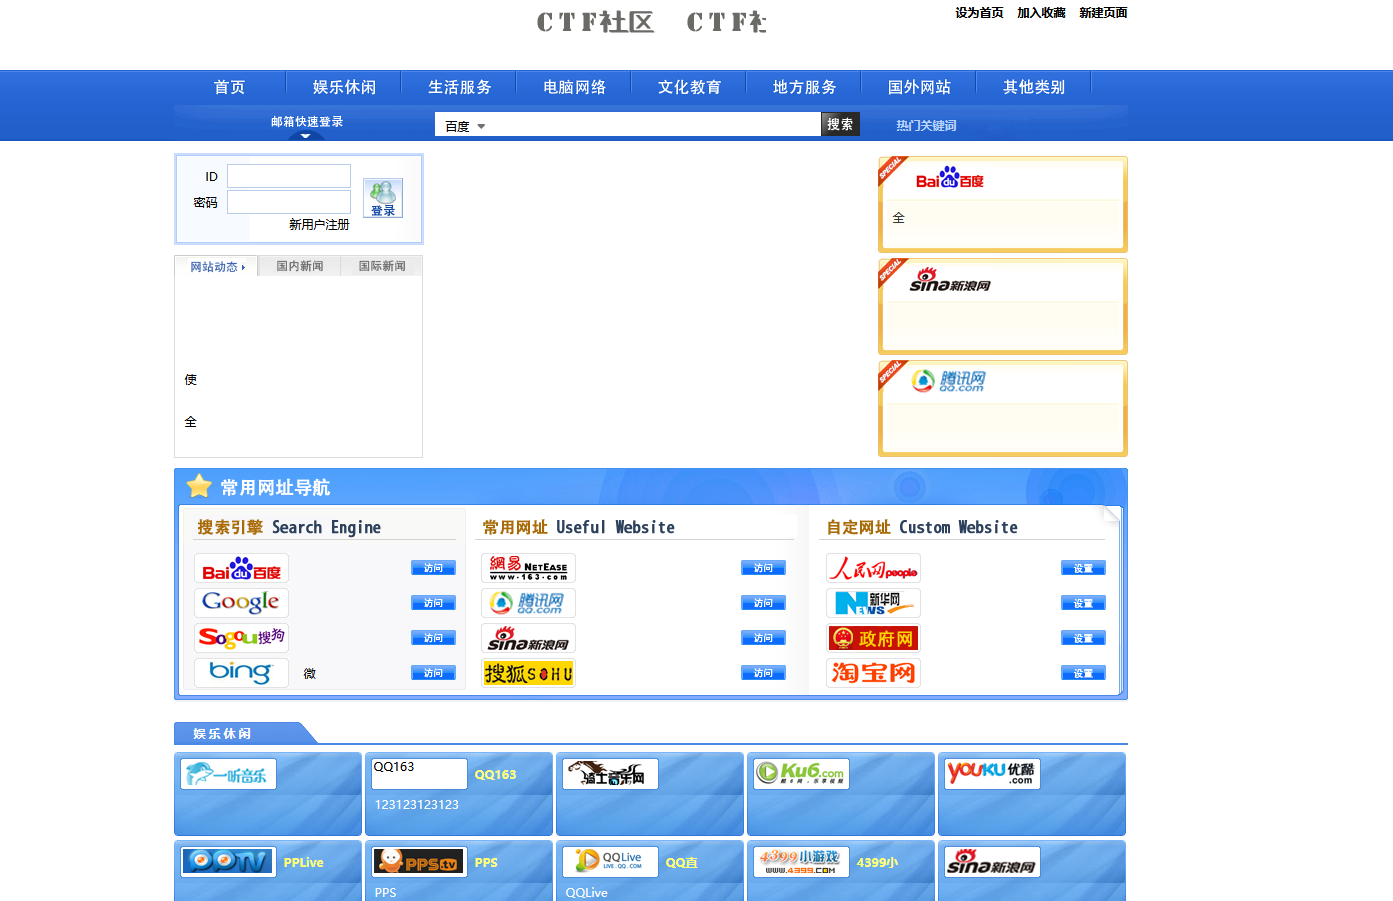Click the 新用户注册 link

[x=319, y=225]
